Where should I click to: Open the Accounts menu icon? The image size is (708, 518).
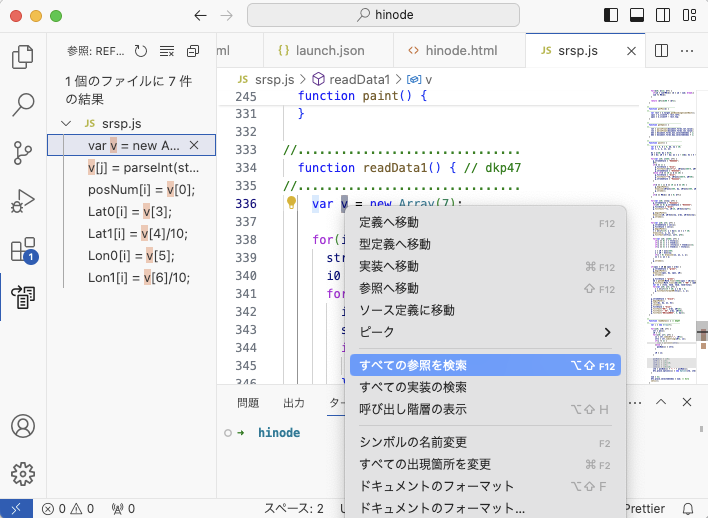click(23, 426)
